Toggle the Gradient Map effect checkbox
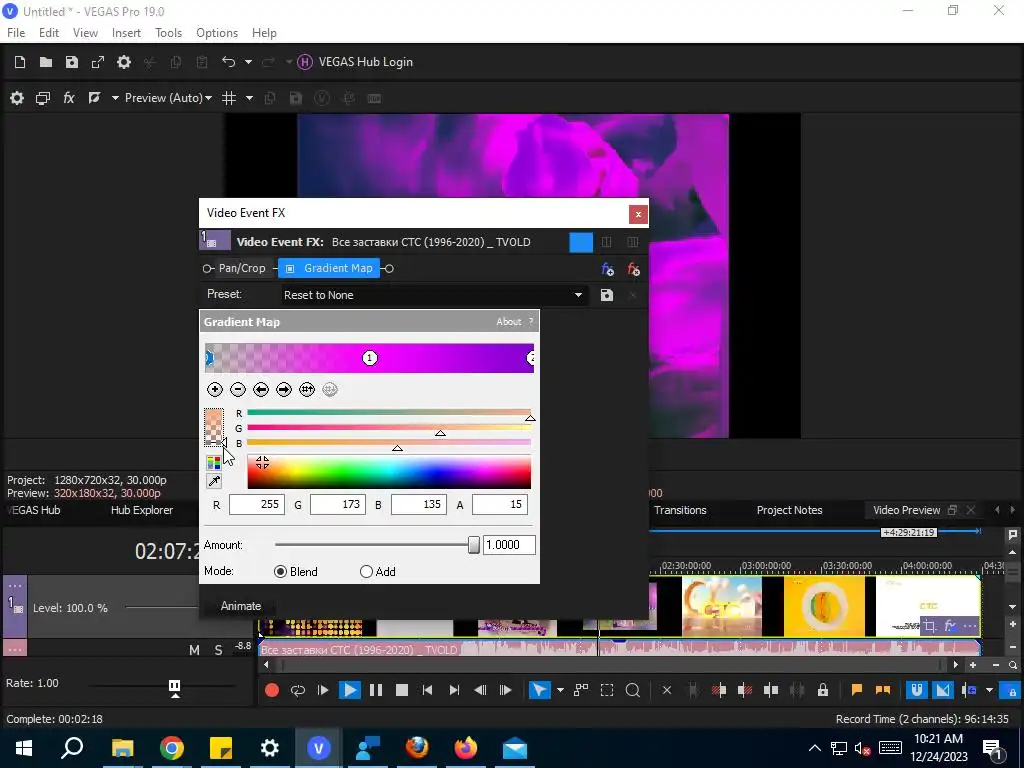This screenshot has width=1024, height=768. coord(290,268)
